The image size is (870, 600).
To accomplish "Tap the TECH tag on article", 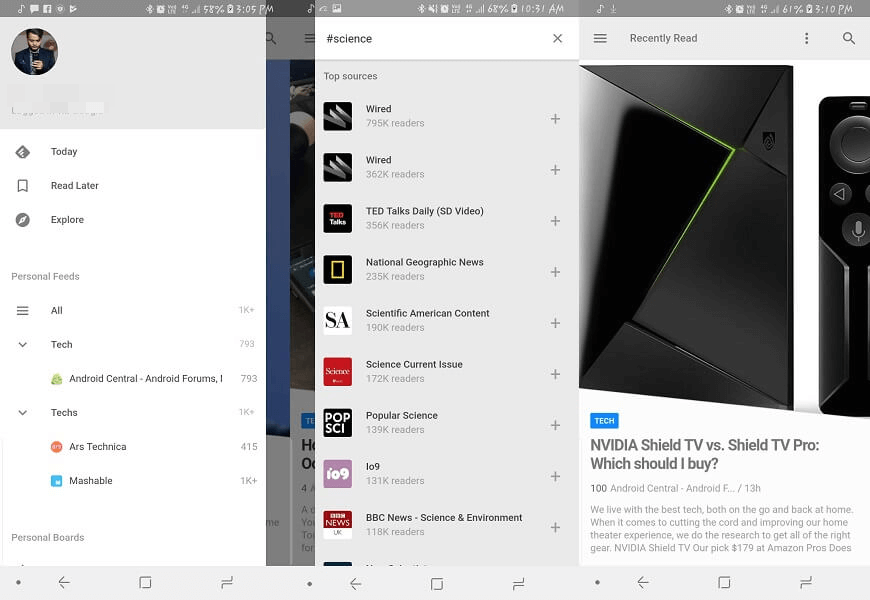I will point(604,421).
